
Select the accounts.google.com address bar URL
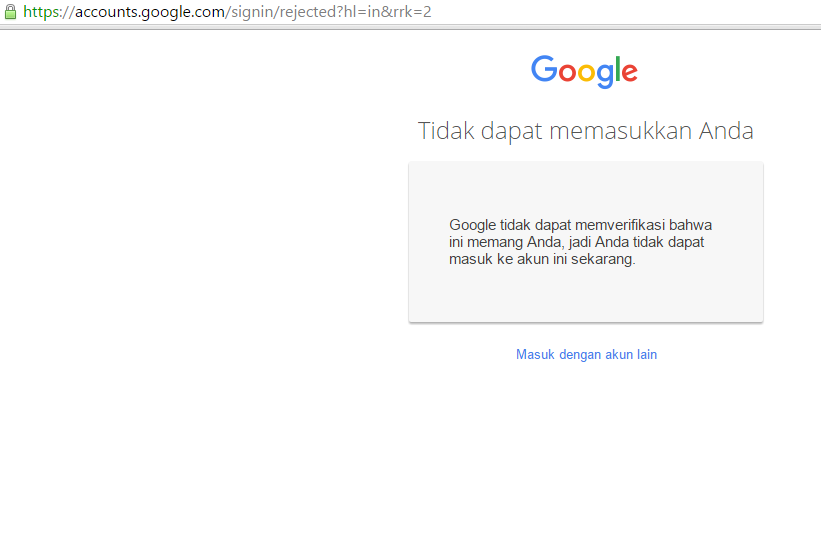pyautogui.click(x=227, y=12)
